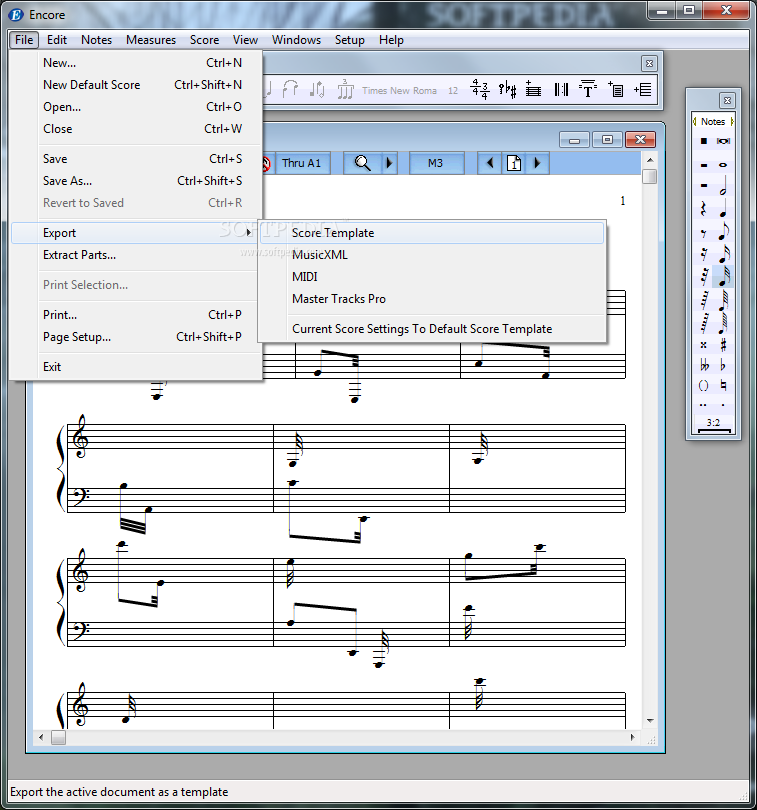Click the page 1 indicator icon
The image size is (757, 810).
click(514, 163)
